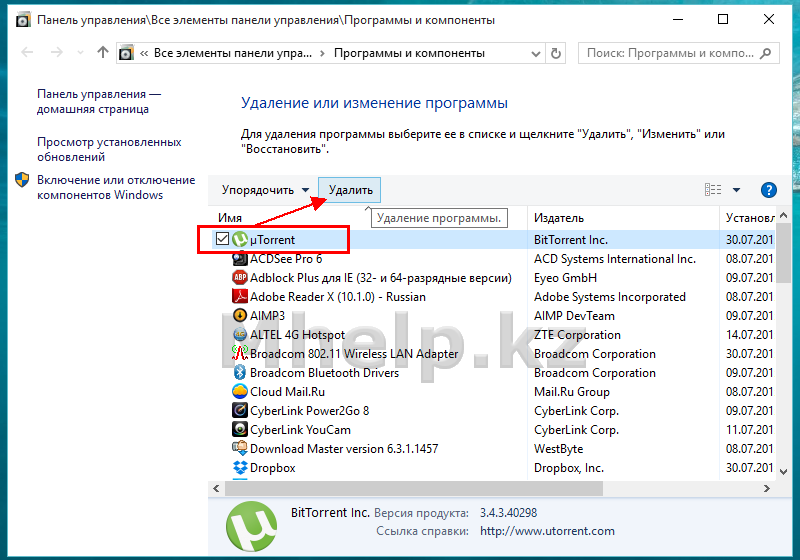Image resolution: width=800 pixels, height=560 pixels.
Task: Click the µTorrent icon in program list
Action: (x=240, y=240)
